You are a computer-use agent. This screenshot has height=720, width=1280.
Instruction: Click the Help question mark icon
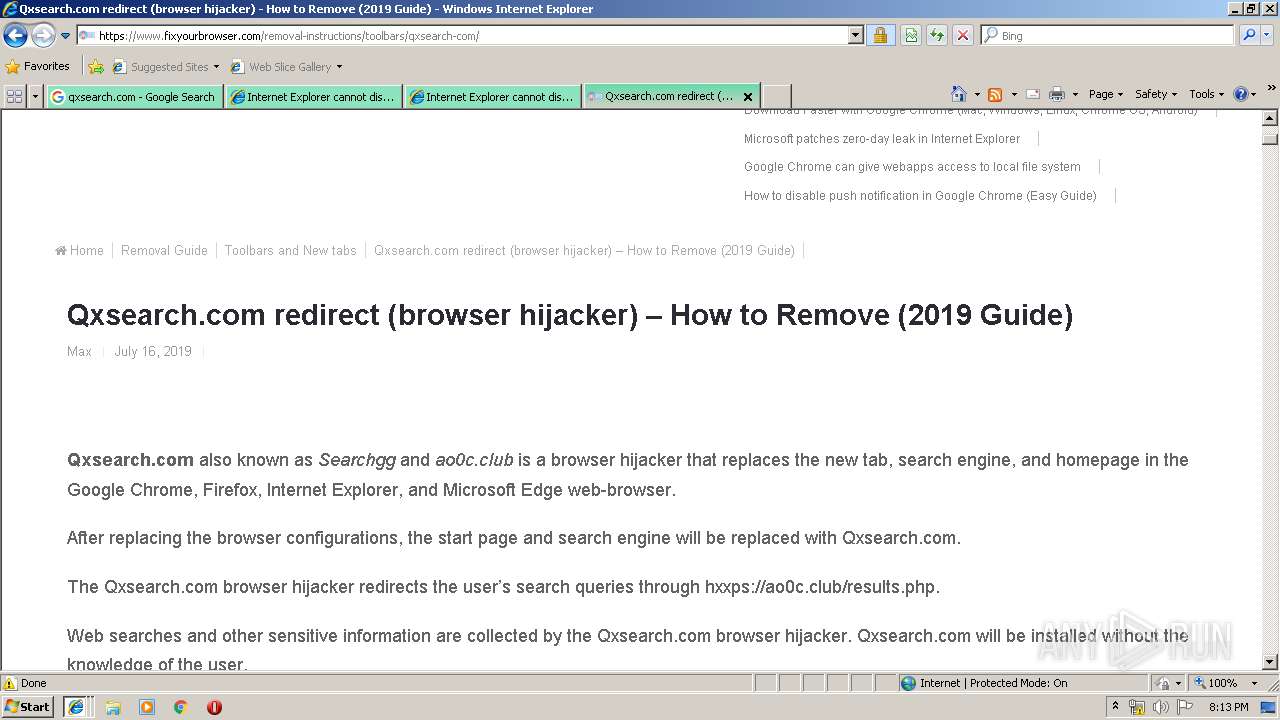click(1240, 94)
